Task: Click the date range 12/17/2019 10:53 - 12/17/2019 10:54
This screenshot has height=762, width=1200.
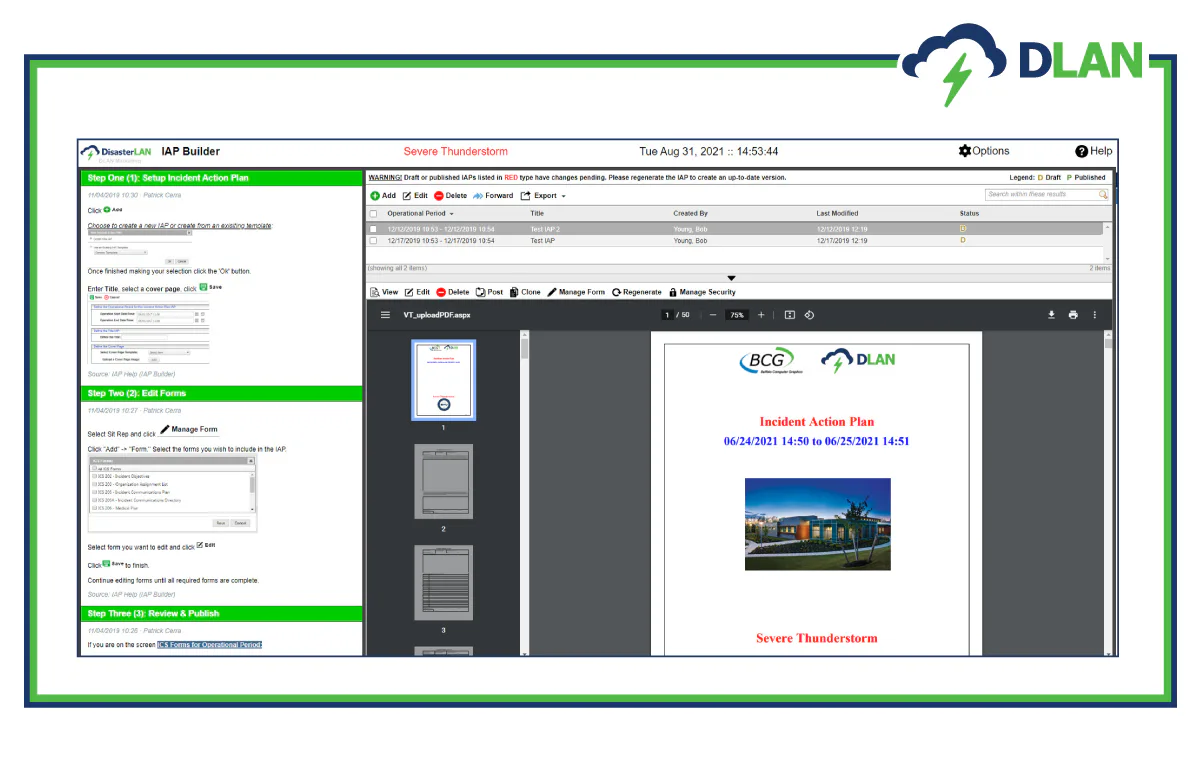Action: pyautogui.click(x=441, y=240)
